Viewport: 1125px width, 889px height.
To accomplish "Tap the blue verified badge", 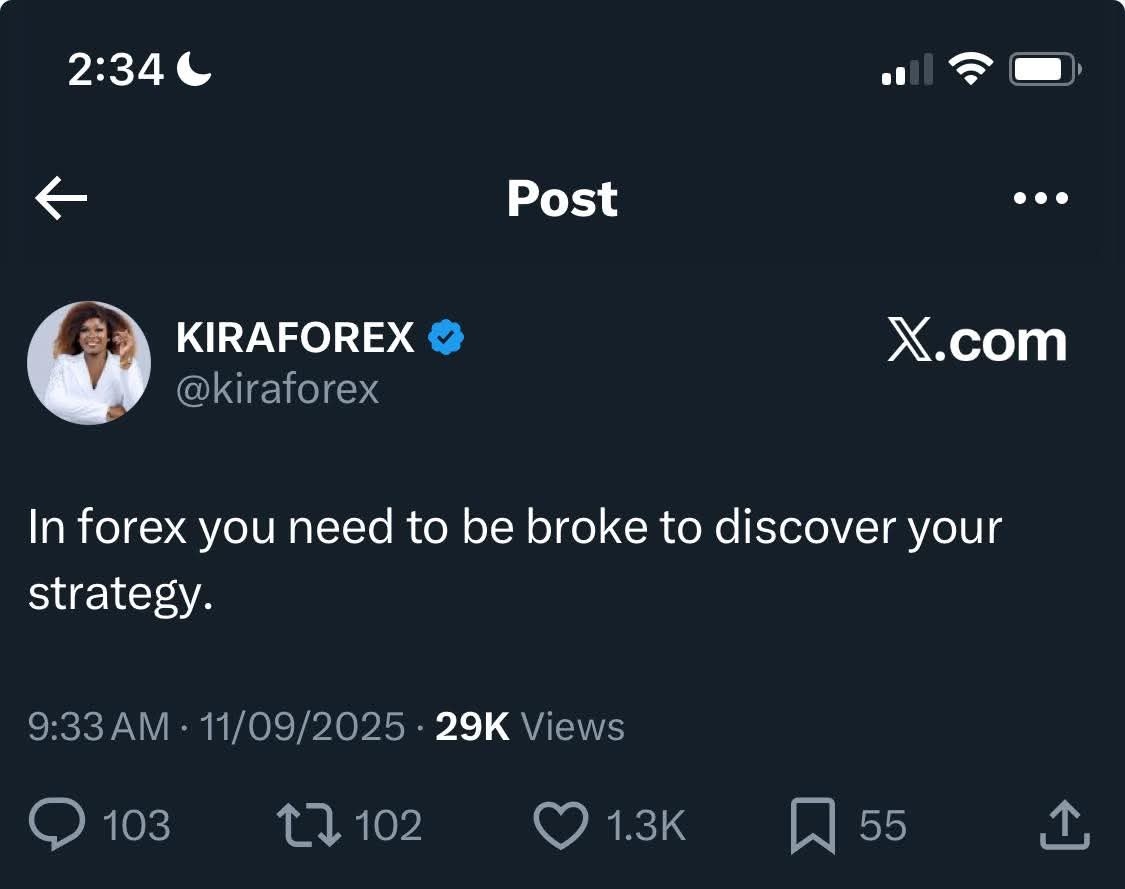I will (446, 337).
